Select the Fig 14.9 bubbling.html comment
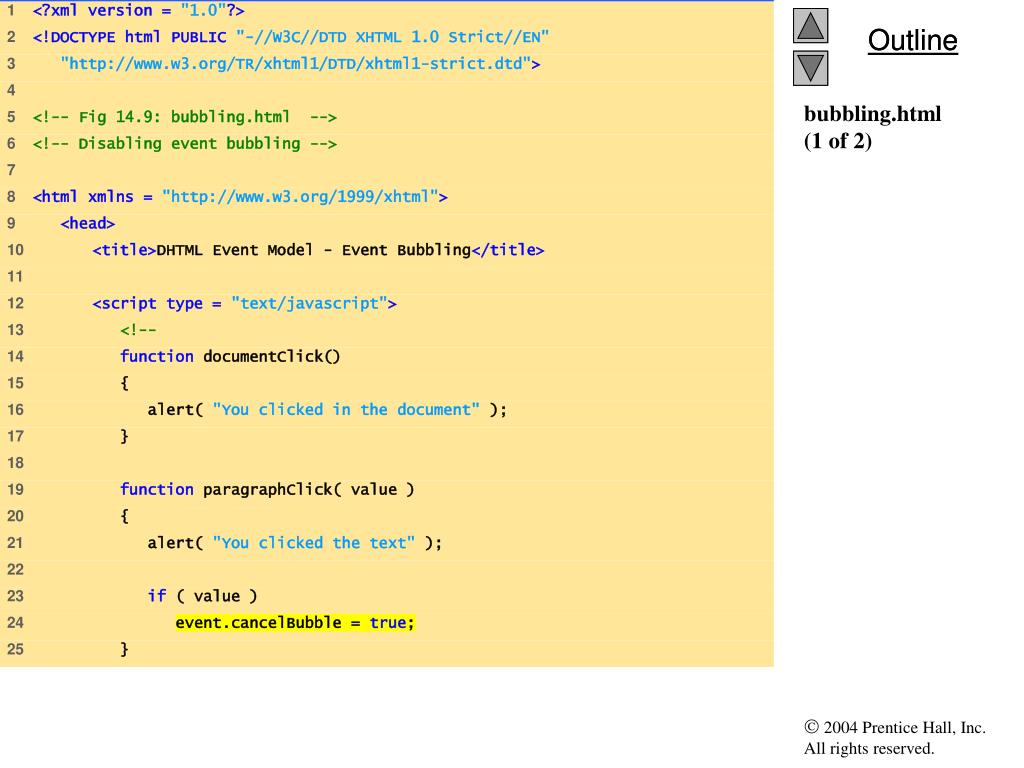1024x768 pixels. click(185, 117)
